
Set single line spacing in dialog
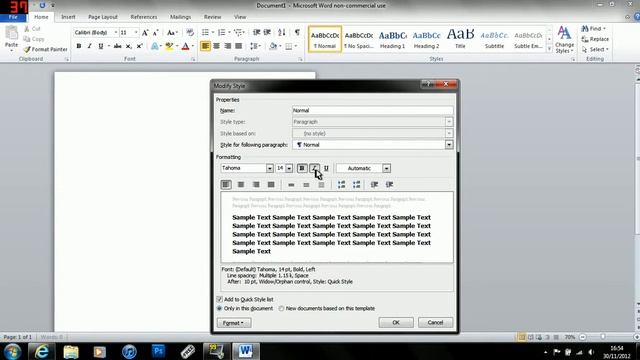click(291, 184)
